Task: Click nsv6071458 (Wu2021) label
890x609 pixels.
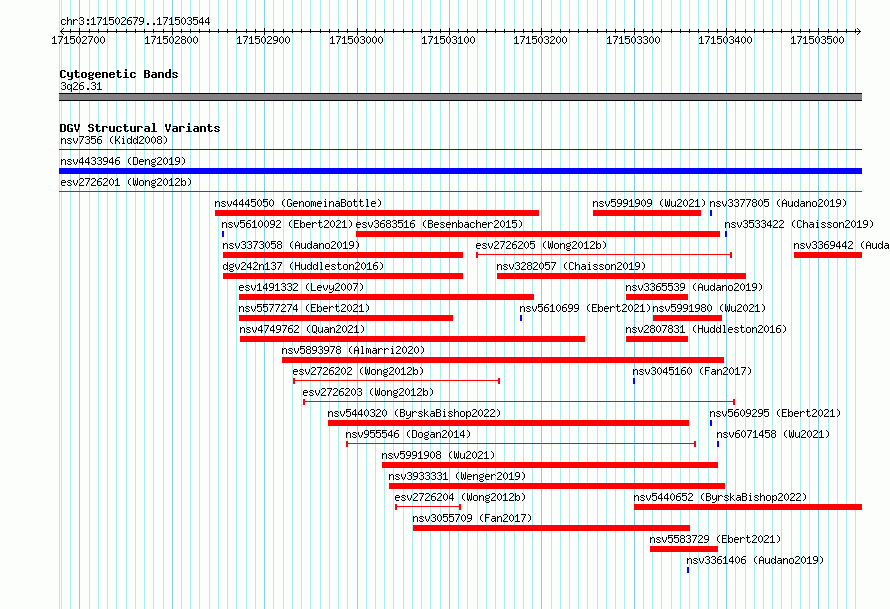Action: (773, 434)
